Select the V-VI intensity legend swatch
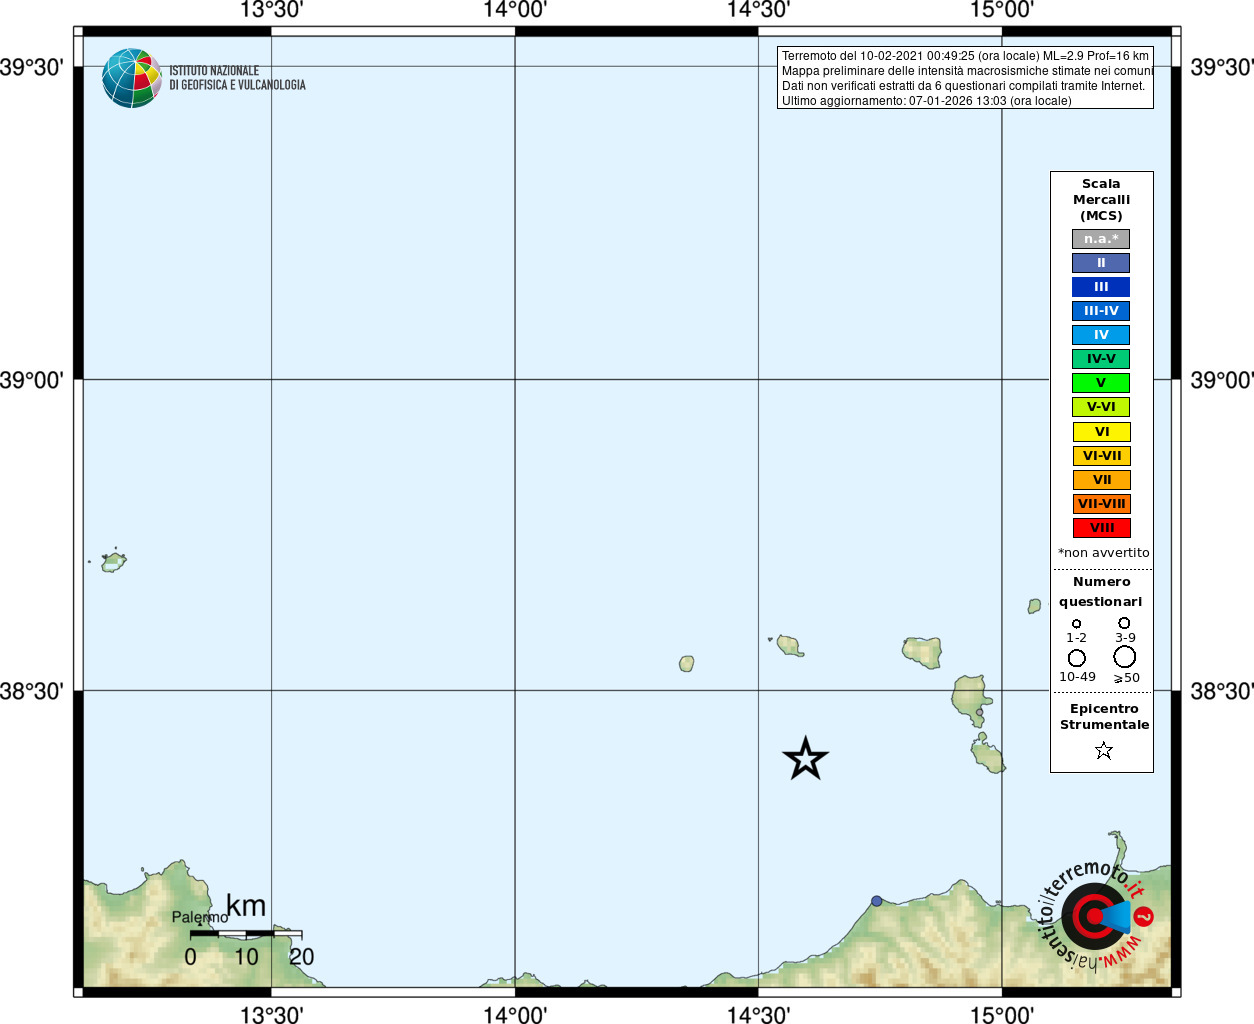 1101,407
